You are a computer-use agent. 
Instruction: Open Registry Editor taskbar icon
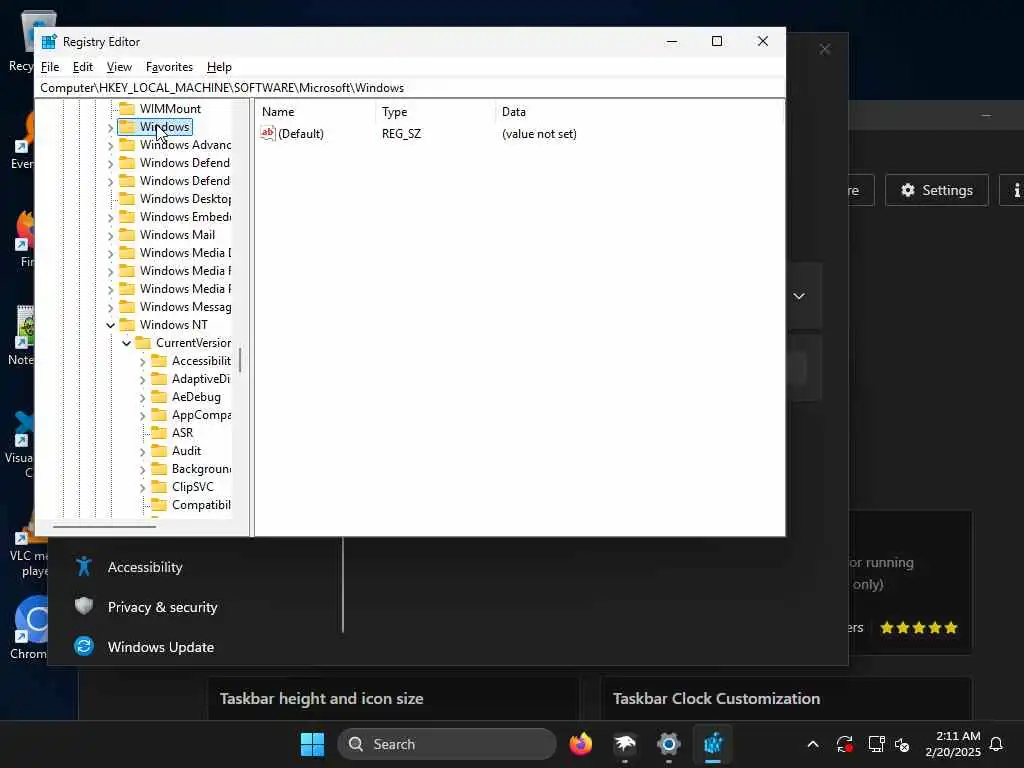pos(713,744)
